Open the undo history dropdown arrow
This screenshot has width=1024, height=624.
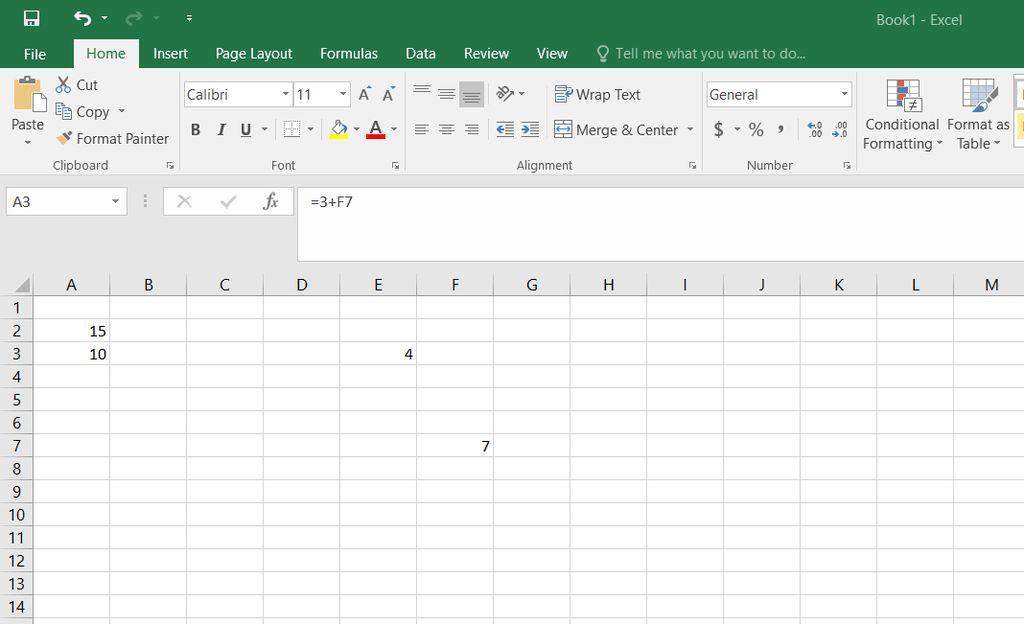(104, 18)
